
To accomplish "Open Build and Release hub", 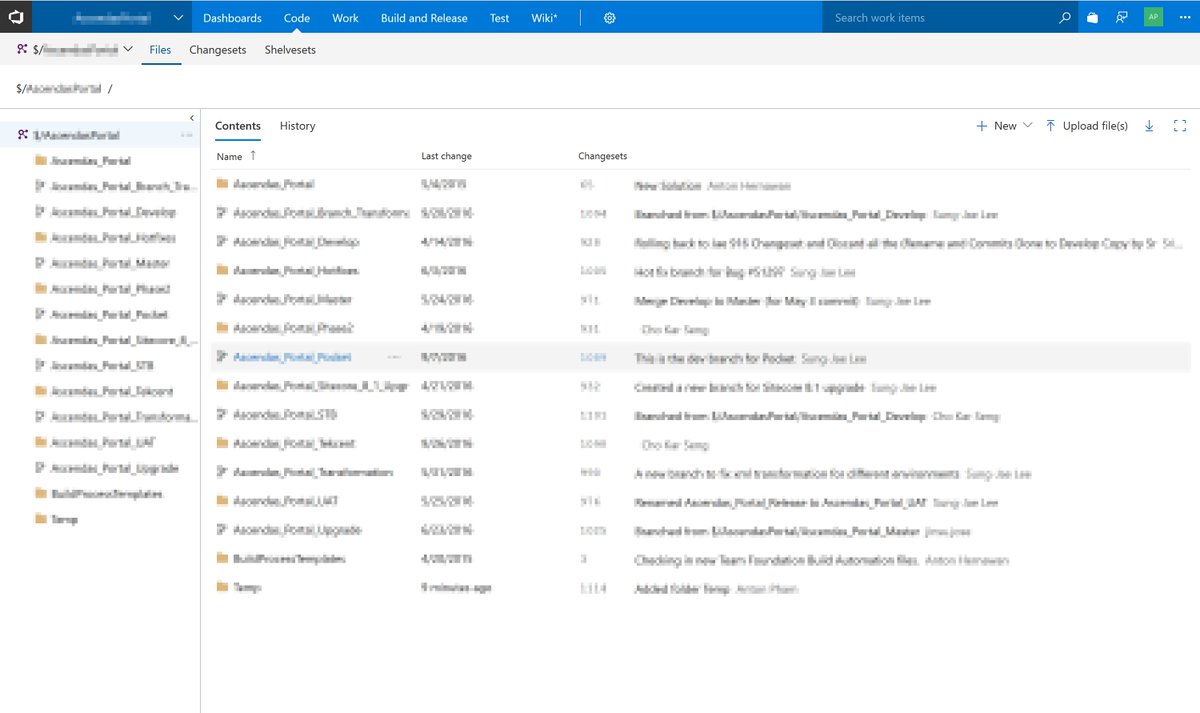I will click(x=424, y=18).
